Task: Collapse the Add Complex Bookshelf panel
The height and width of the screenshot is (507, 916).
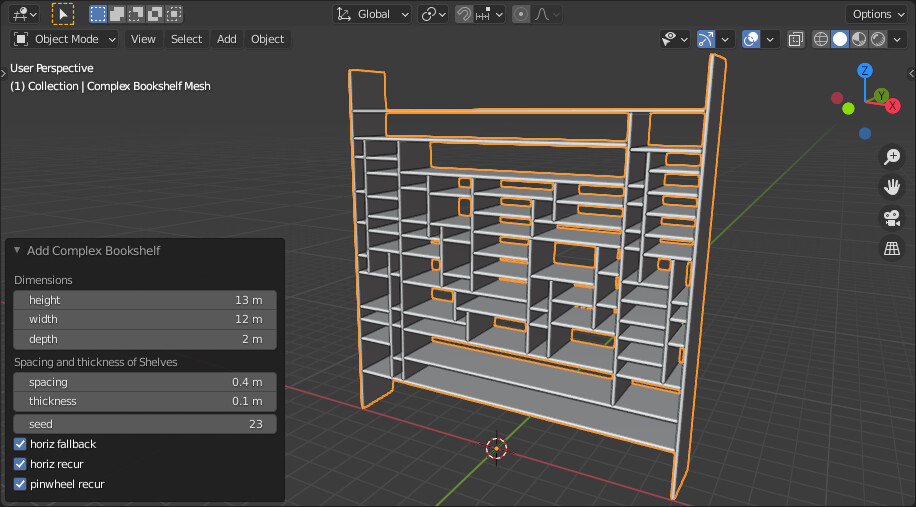Action: point(17,251)
